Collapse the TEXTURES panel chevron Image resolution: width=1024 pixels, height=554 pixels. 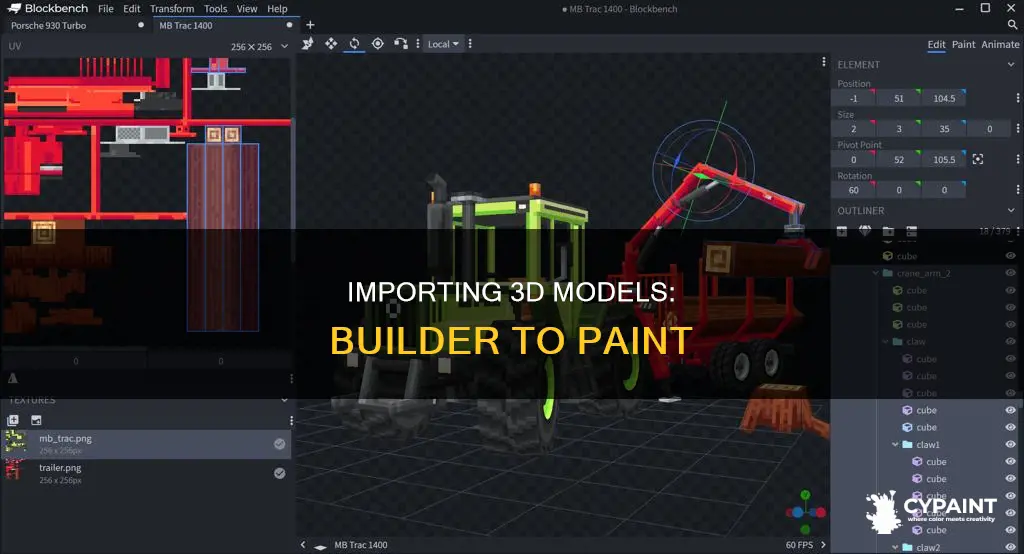284,400
